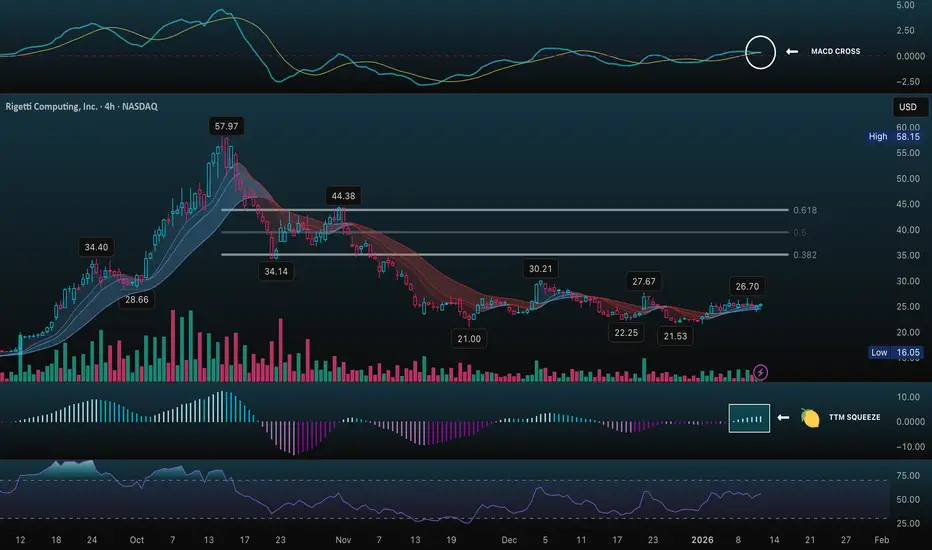Click the 0.5 Fibonacci level label
This screenshot has height=550, width=932.
[799, 232]
